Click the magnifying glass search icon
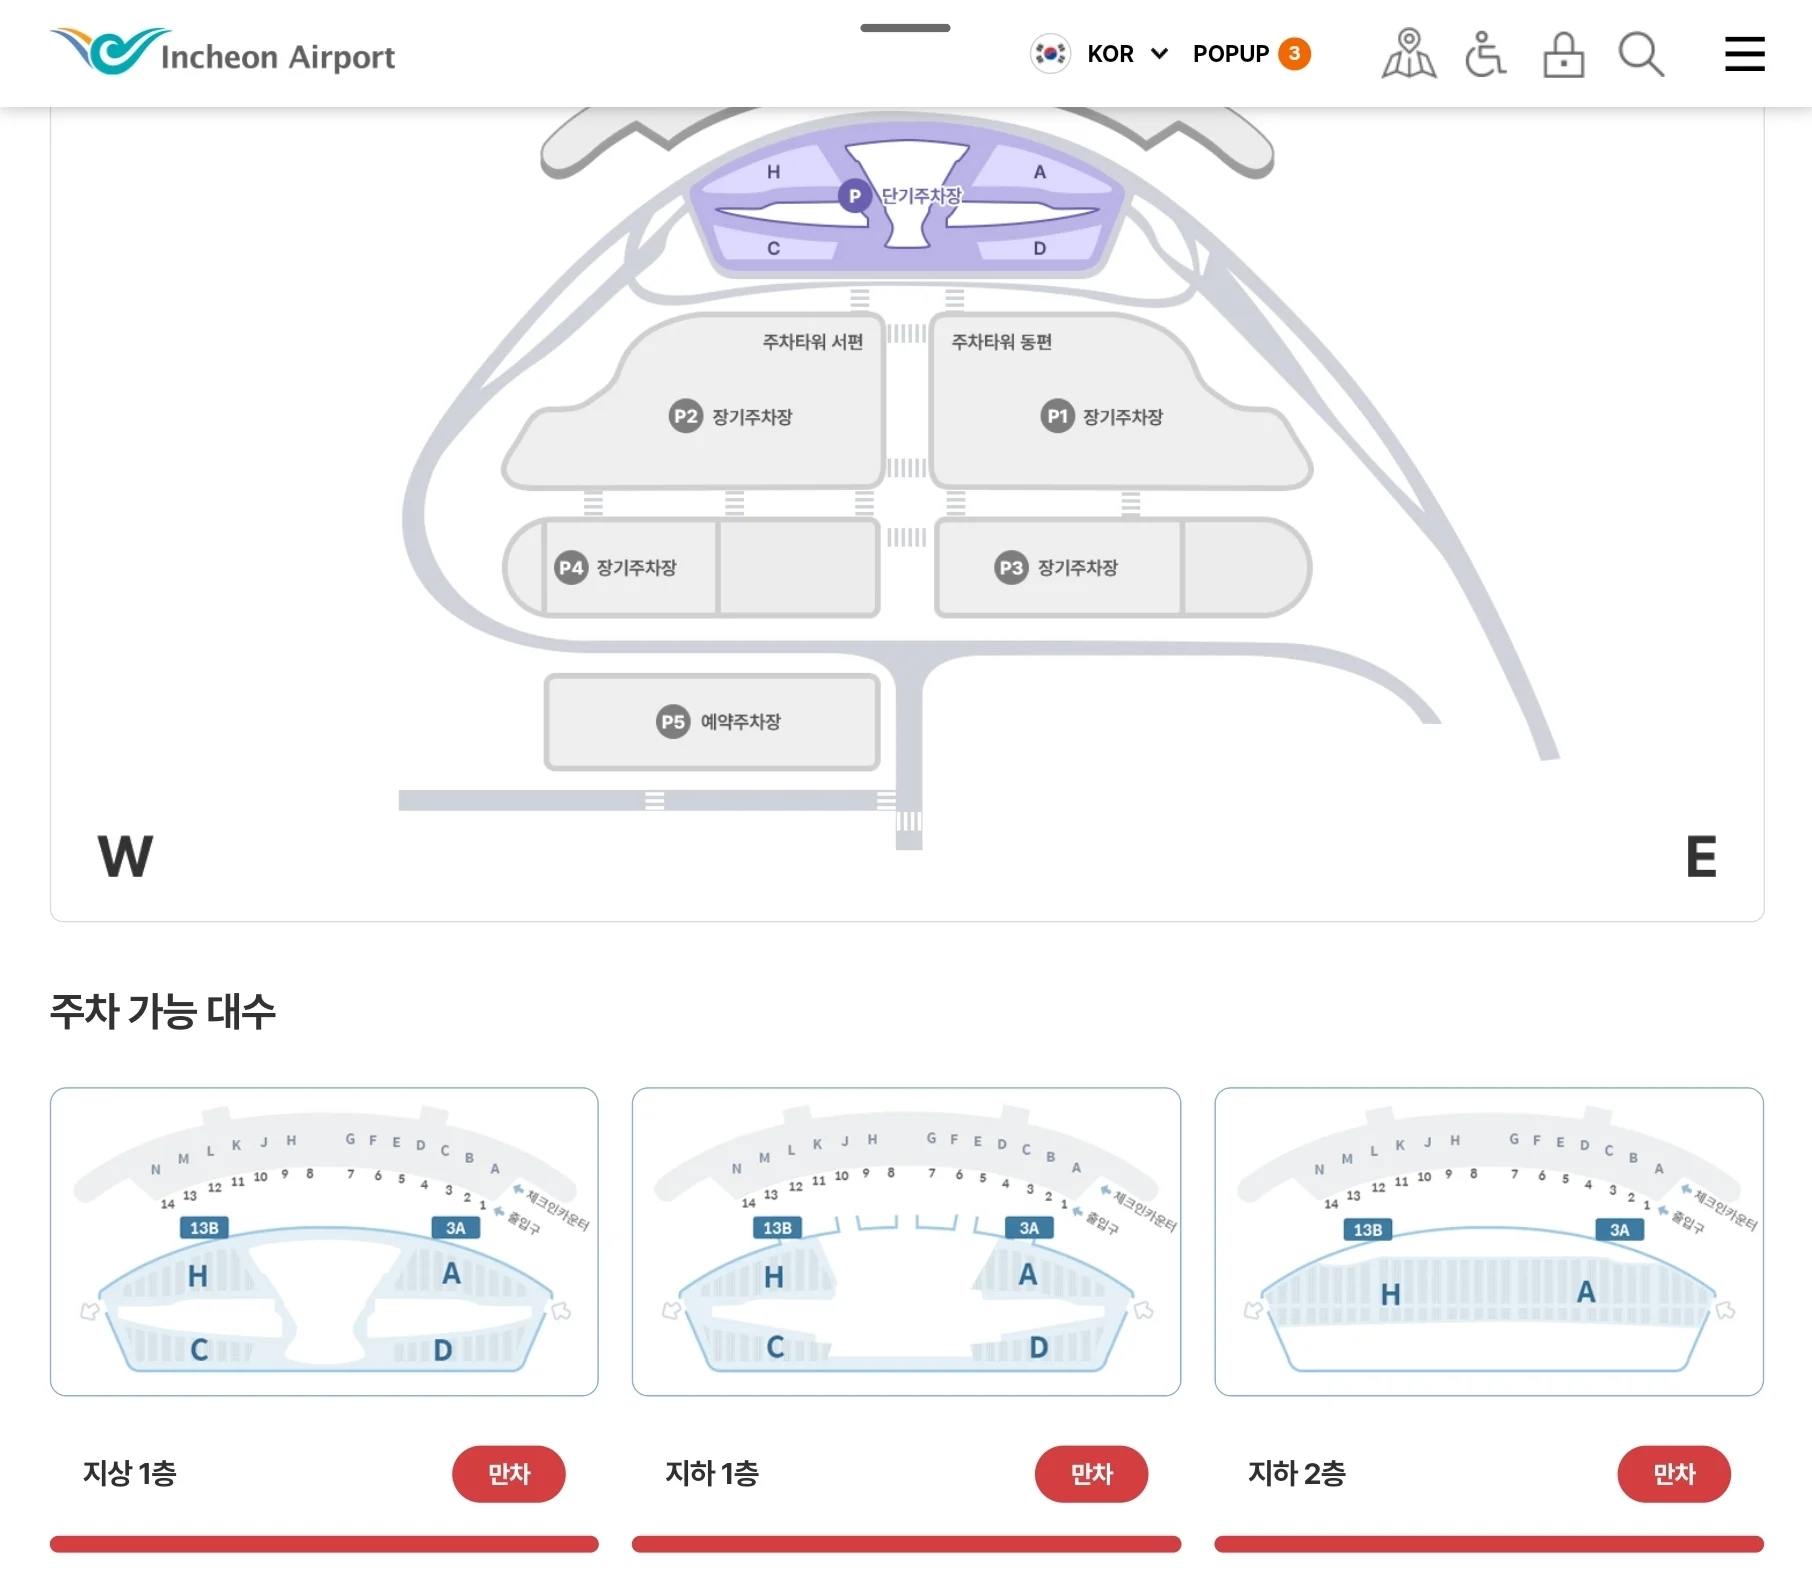 point(1640,54)
